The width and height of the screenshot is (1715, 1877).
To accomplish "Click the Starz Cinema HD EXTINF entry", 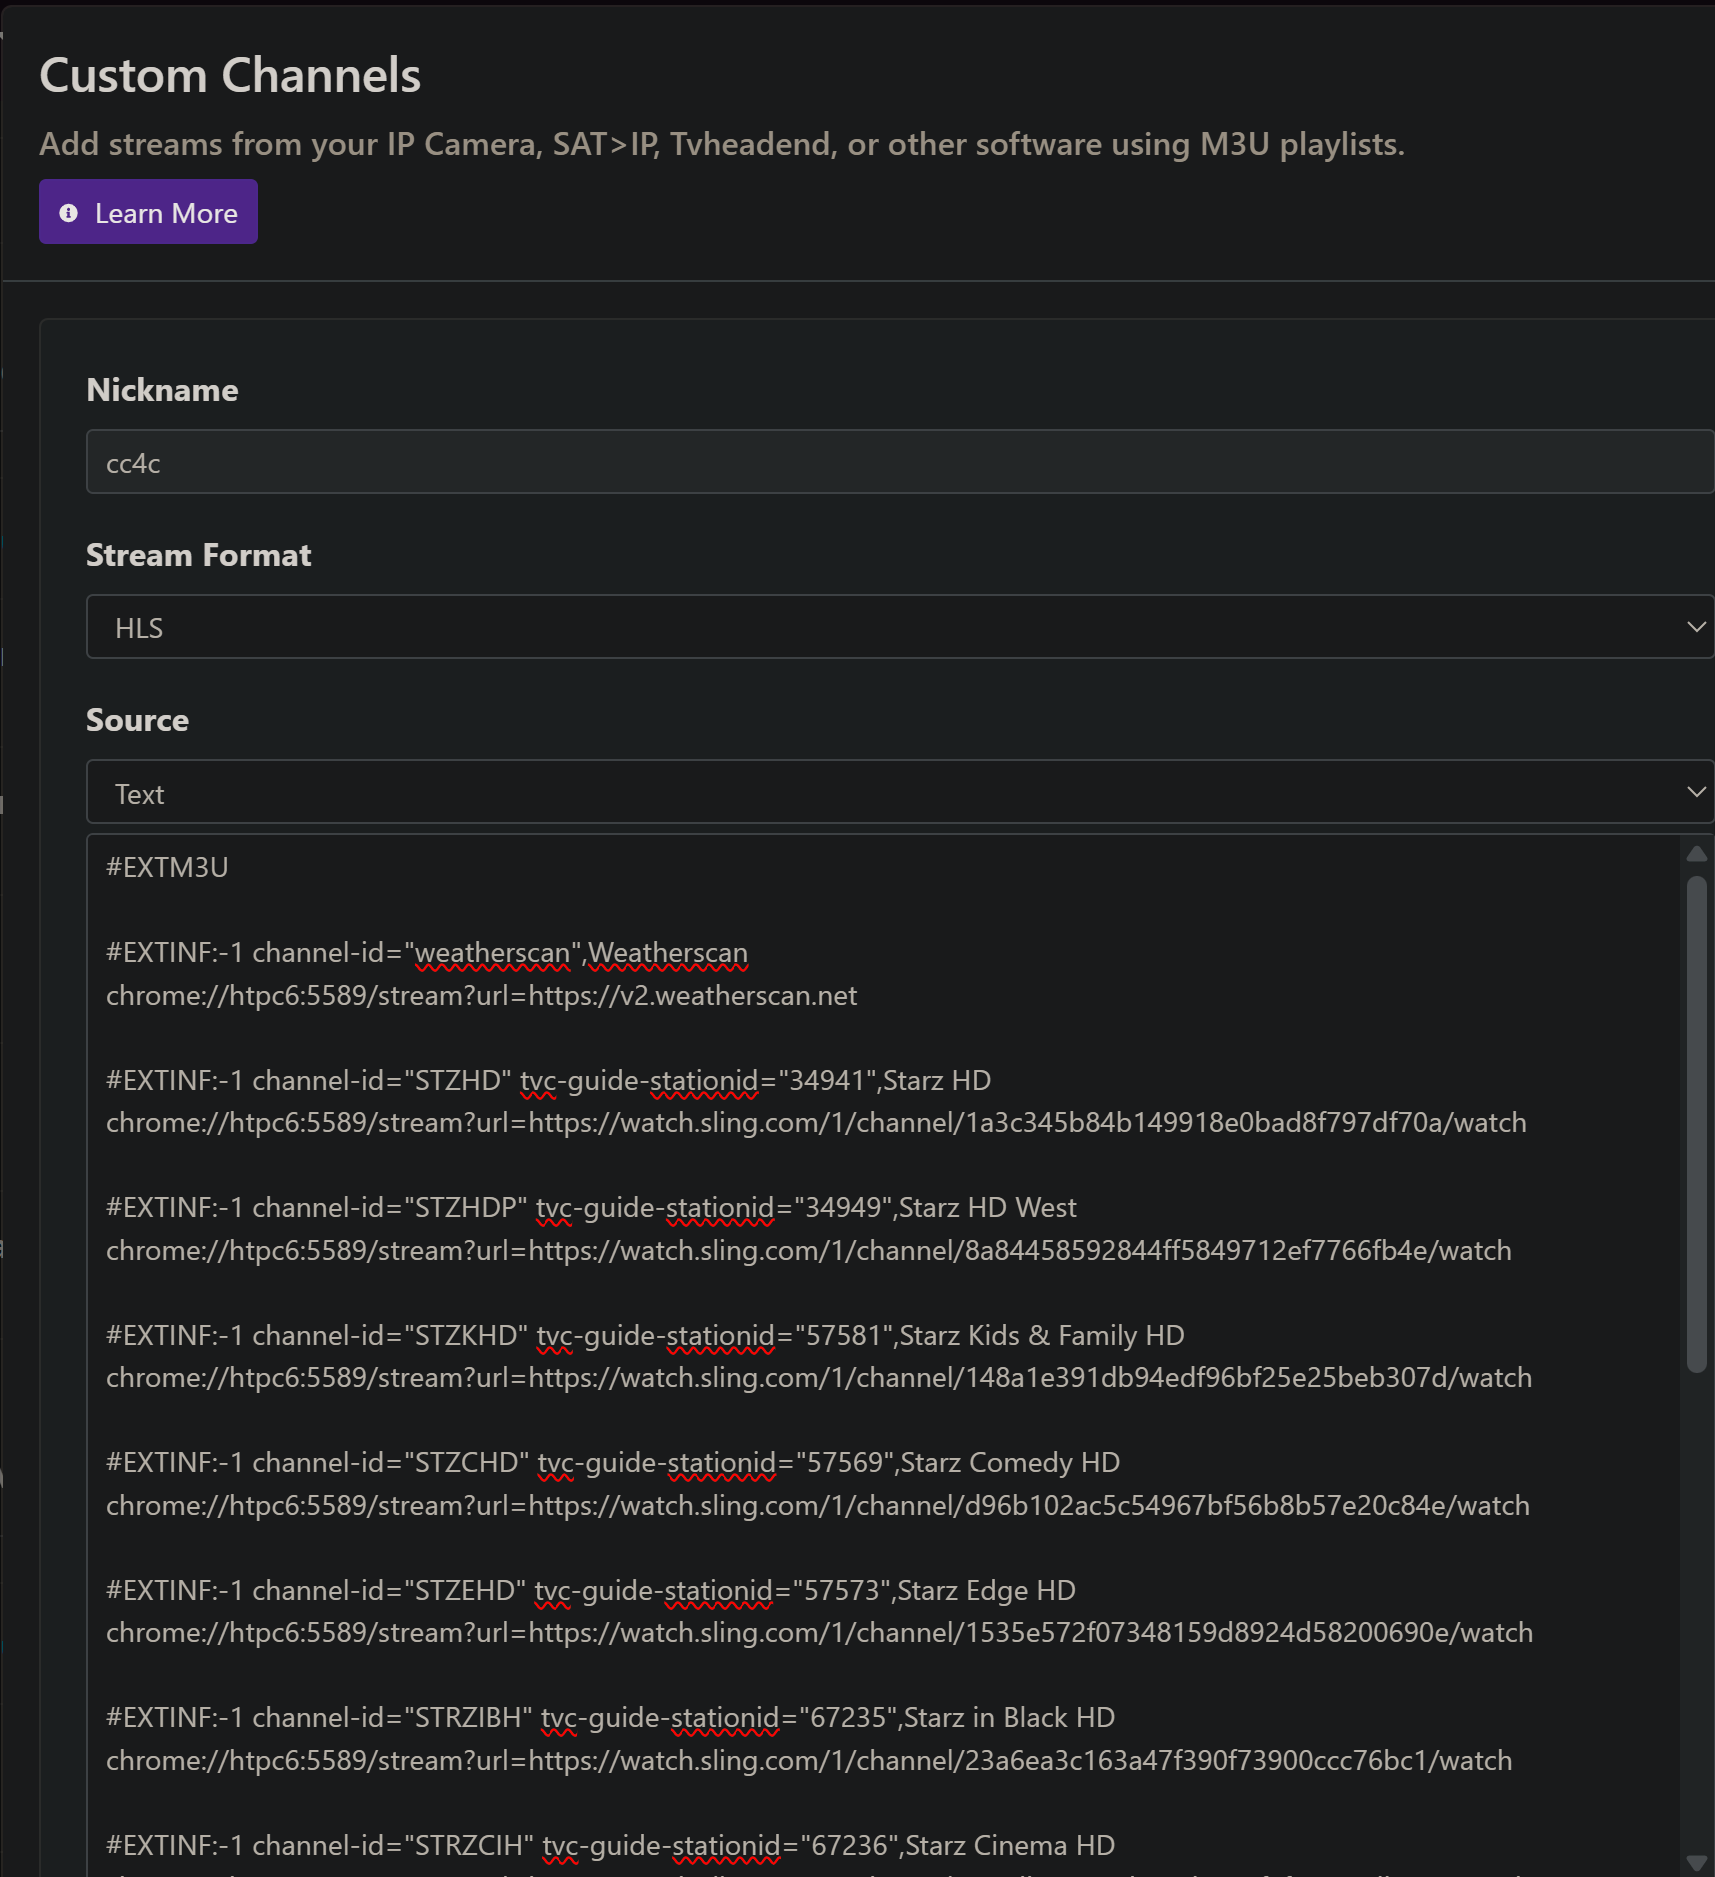I will click(610, 1846).
